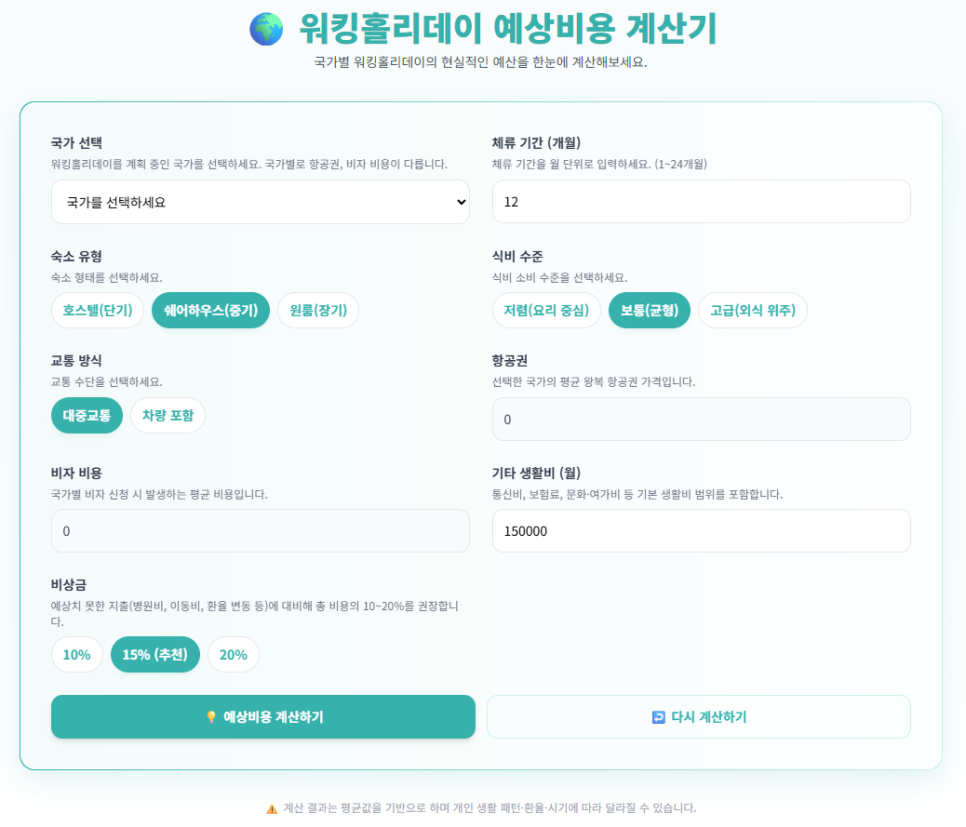Choose 원룸(장기) accommodation type
Viewport: 966px width, 827px height.
point(318,310)
